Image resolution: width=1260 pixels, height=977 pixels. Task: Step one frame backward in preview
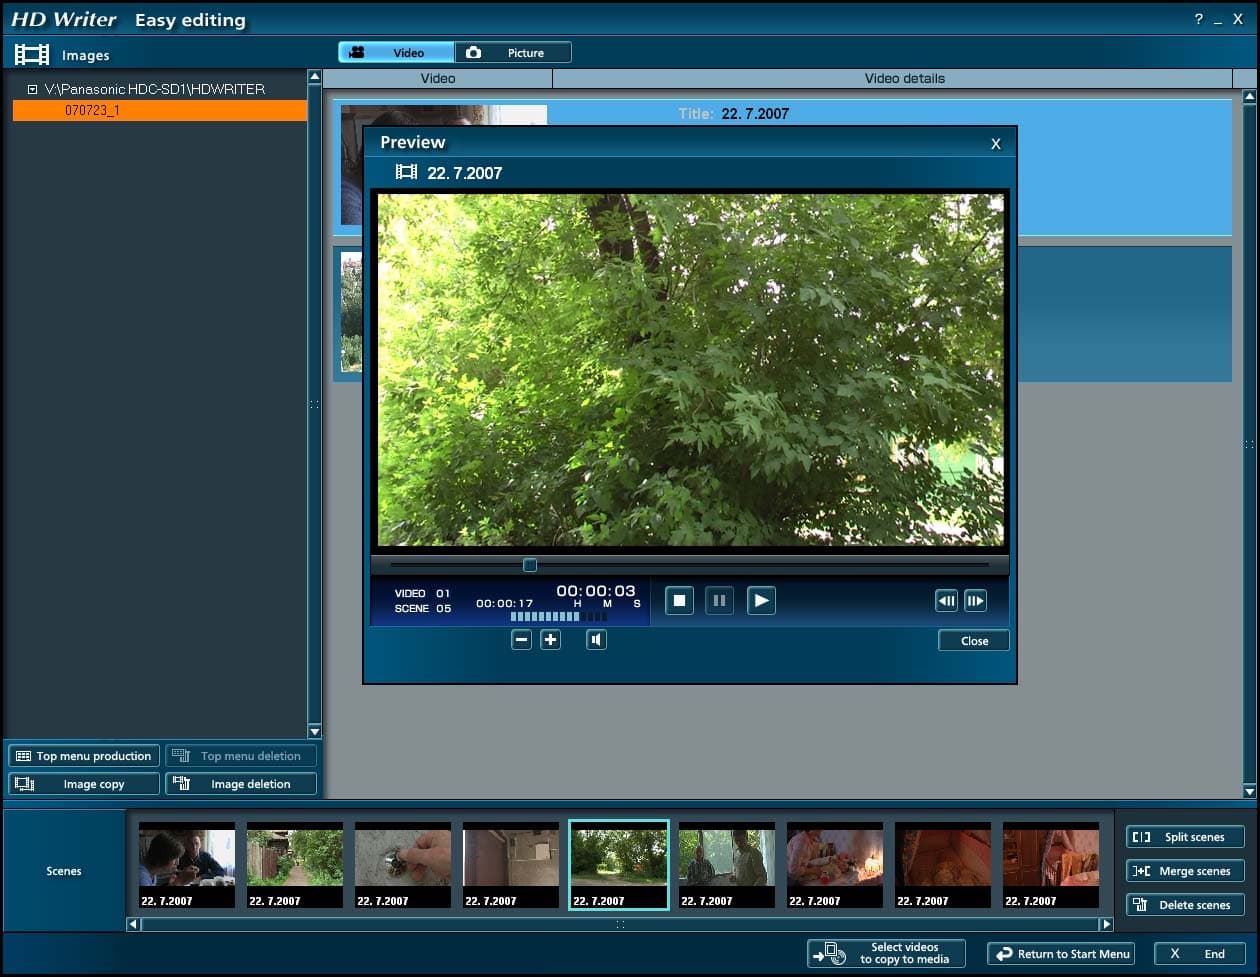click(x=946, y=600)
